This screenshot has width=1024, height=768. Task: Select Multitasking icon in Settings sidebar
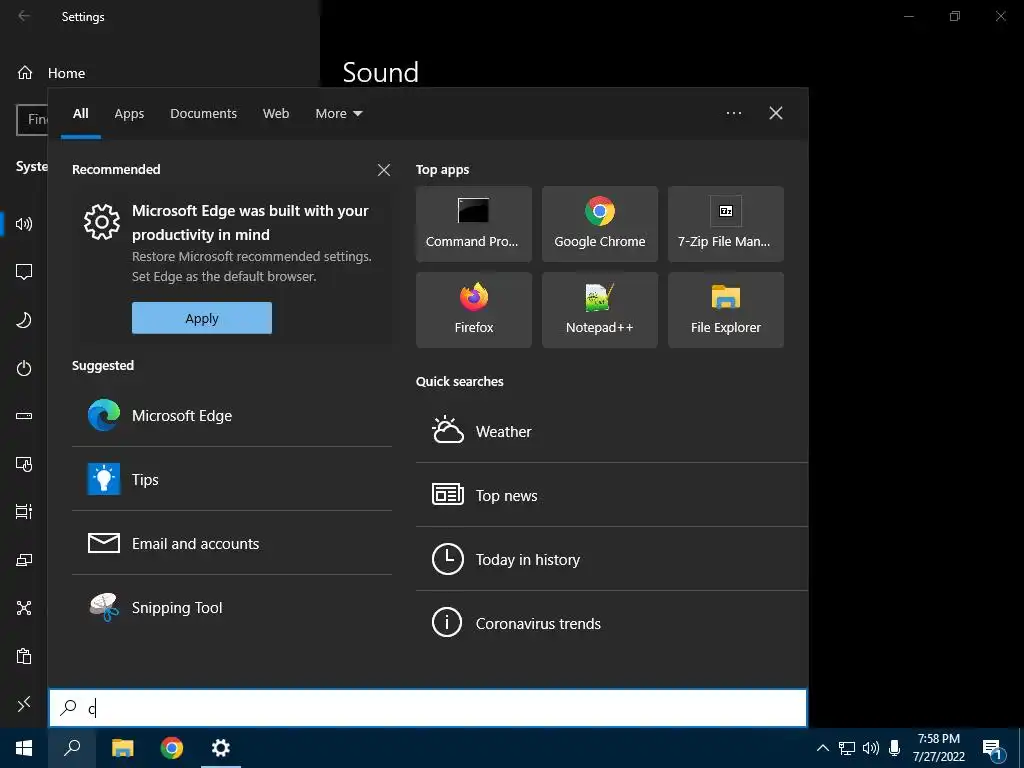click(24, 512)
